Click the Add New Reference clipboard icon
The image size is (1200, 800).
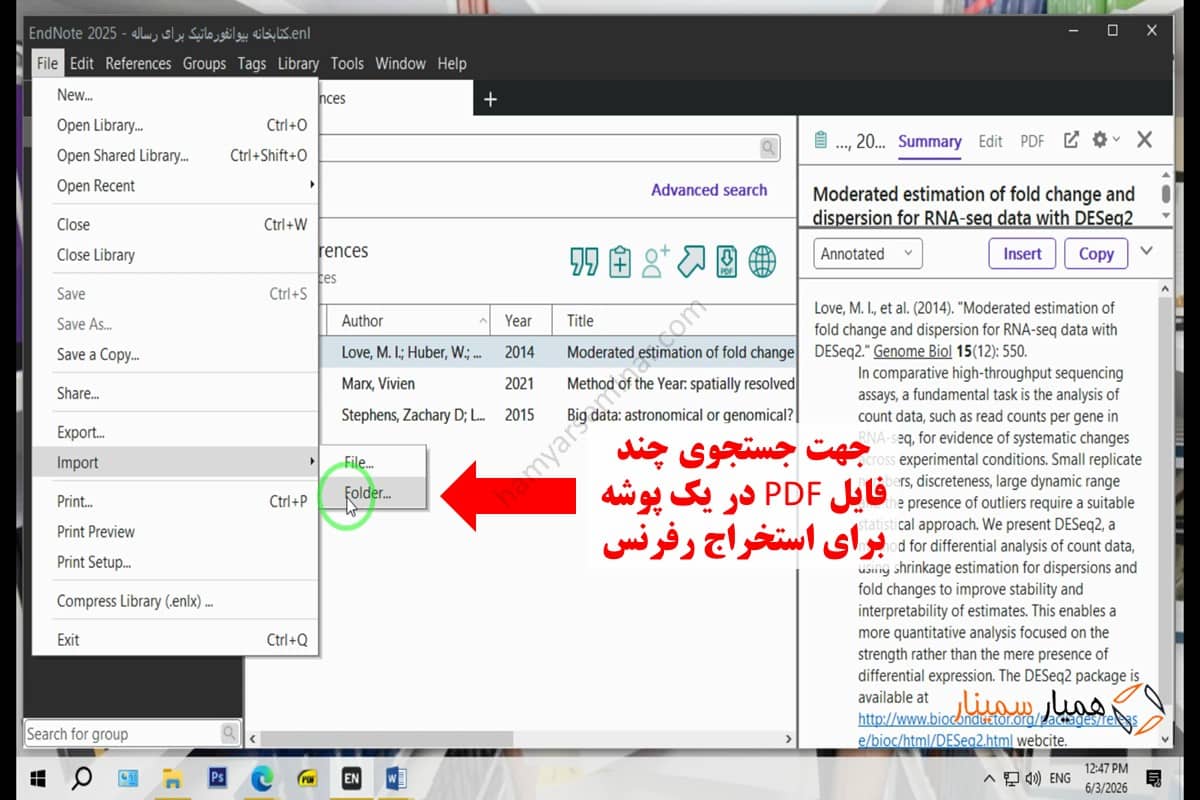[x=620, y=262]
